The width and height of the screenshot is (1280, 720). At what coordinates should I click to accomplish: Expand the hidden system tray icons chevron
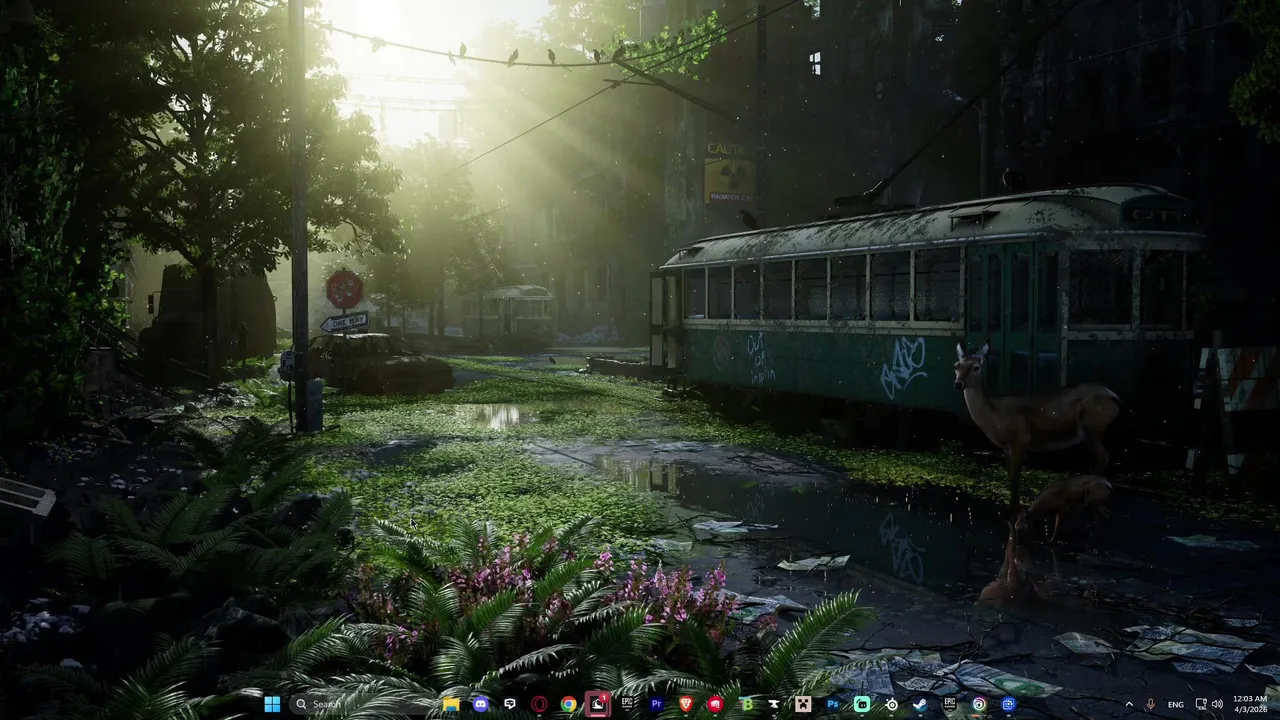[x=1129, y=704]
